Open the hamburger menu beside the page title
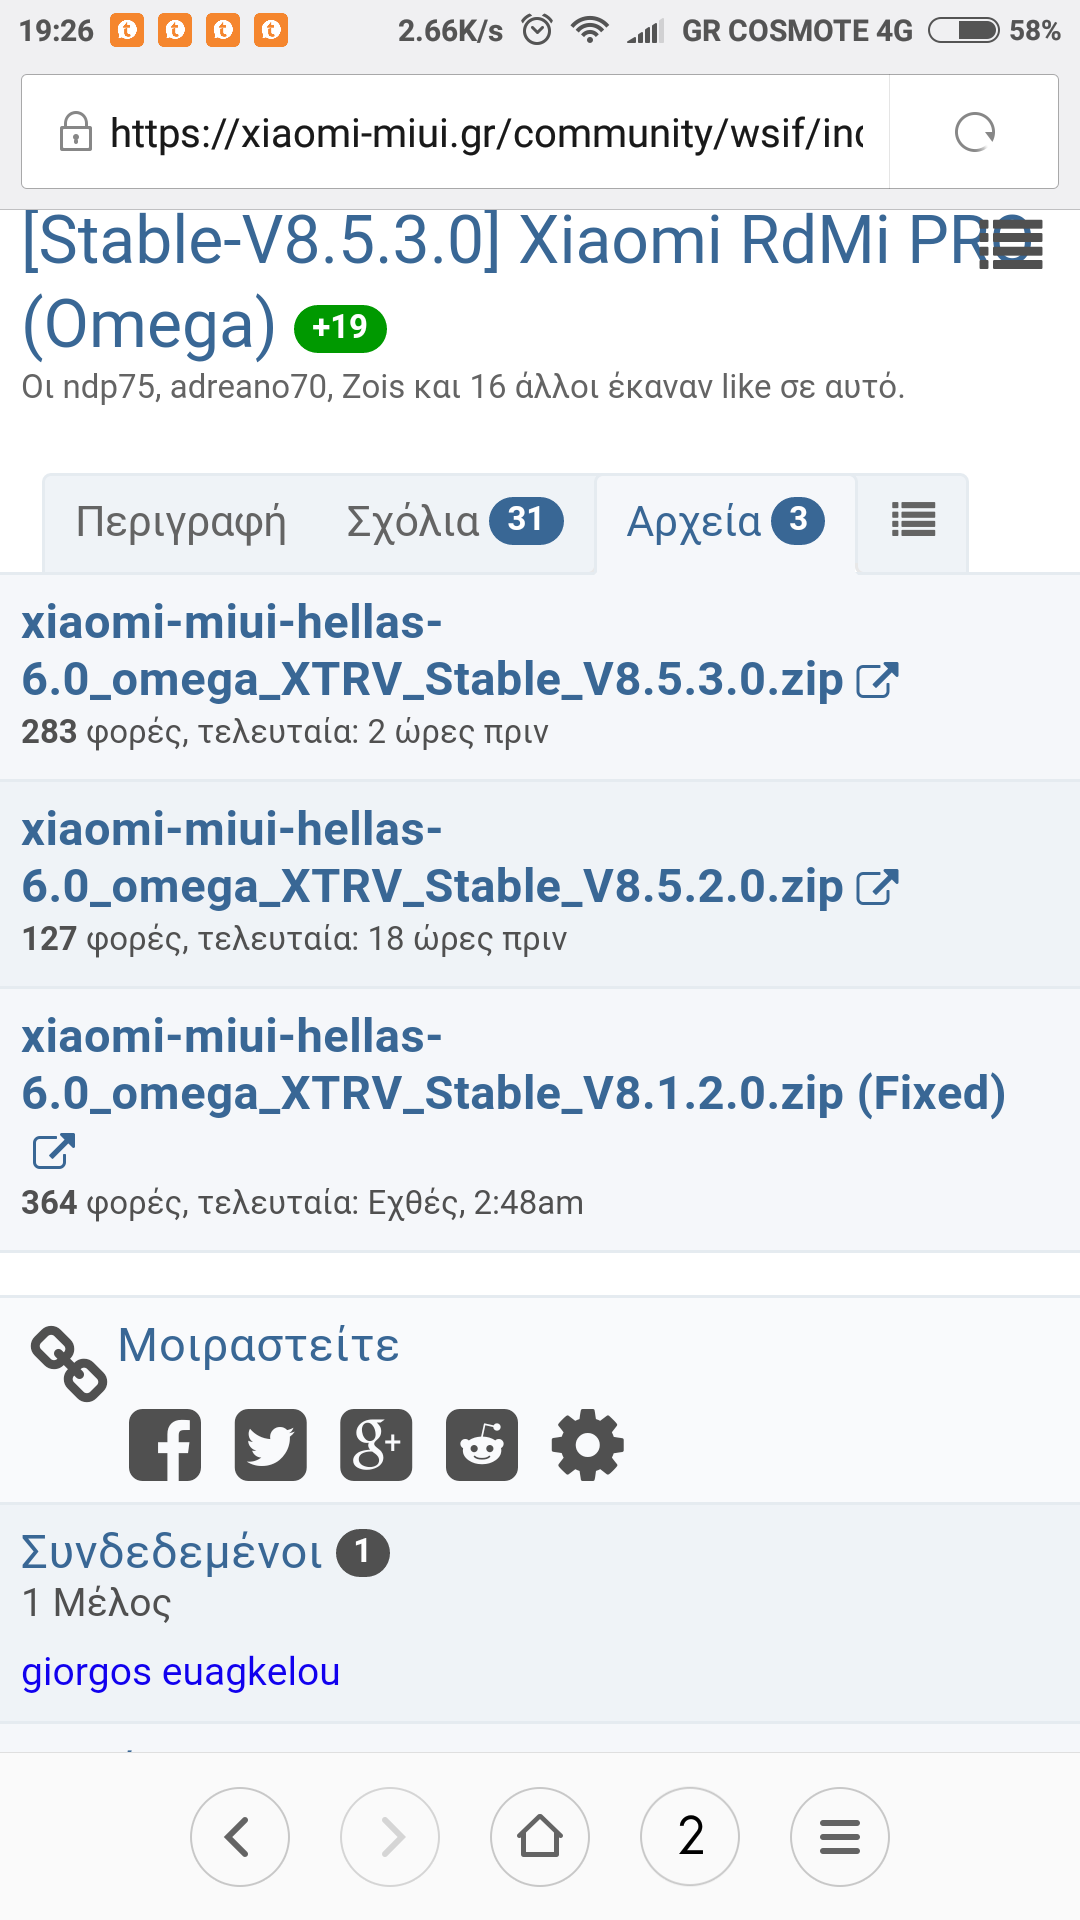The width and height of the screenshot is (1080, 1920). [1011, 243]
